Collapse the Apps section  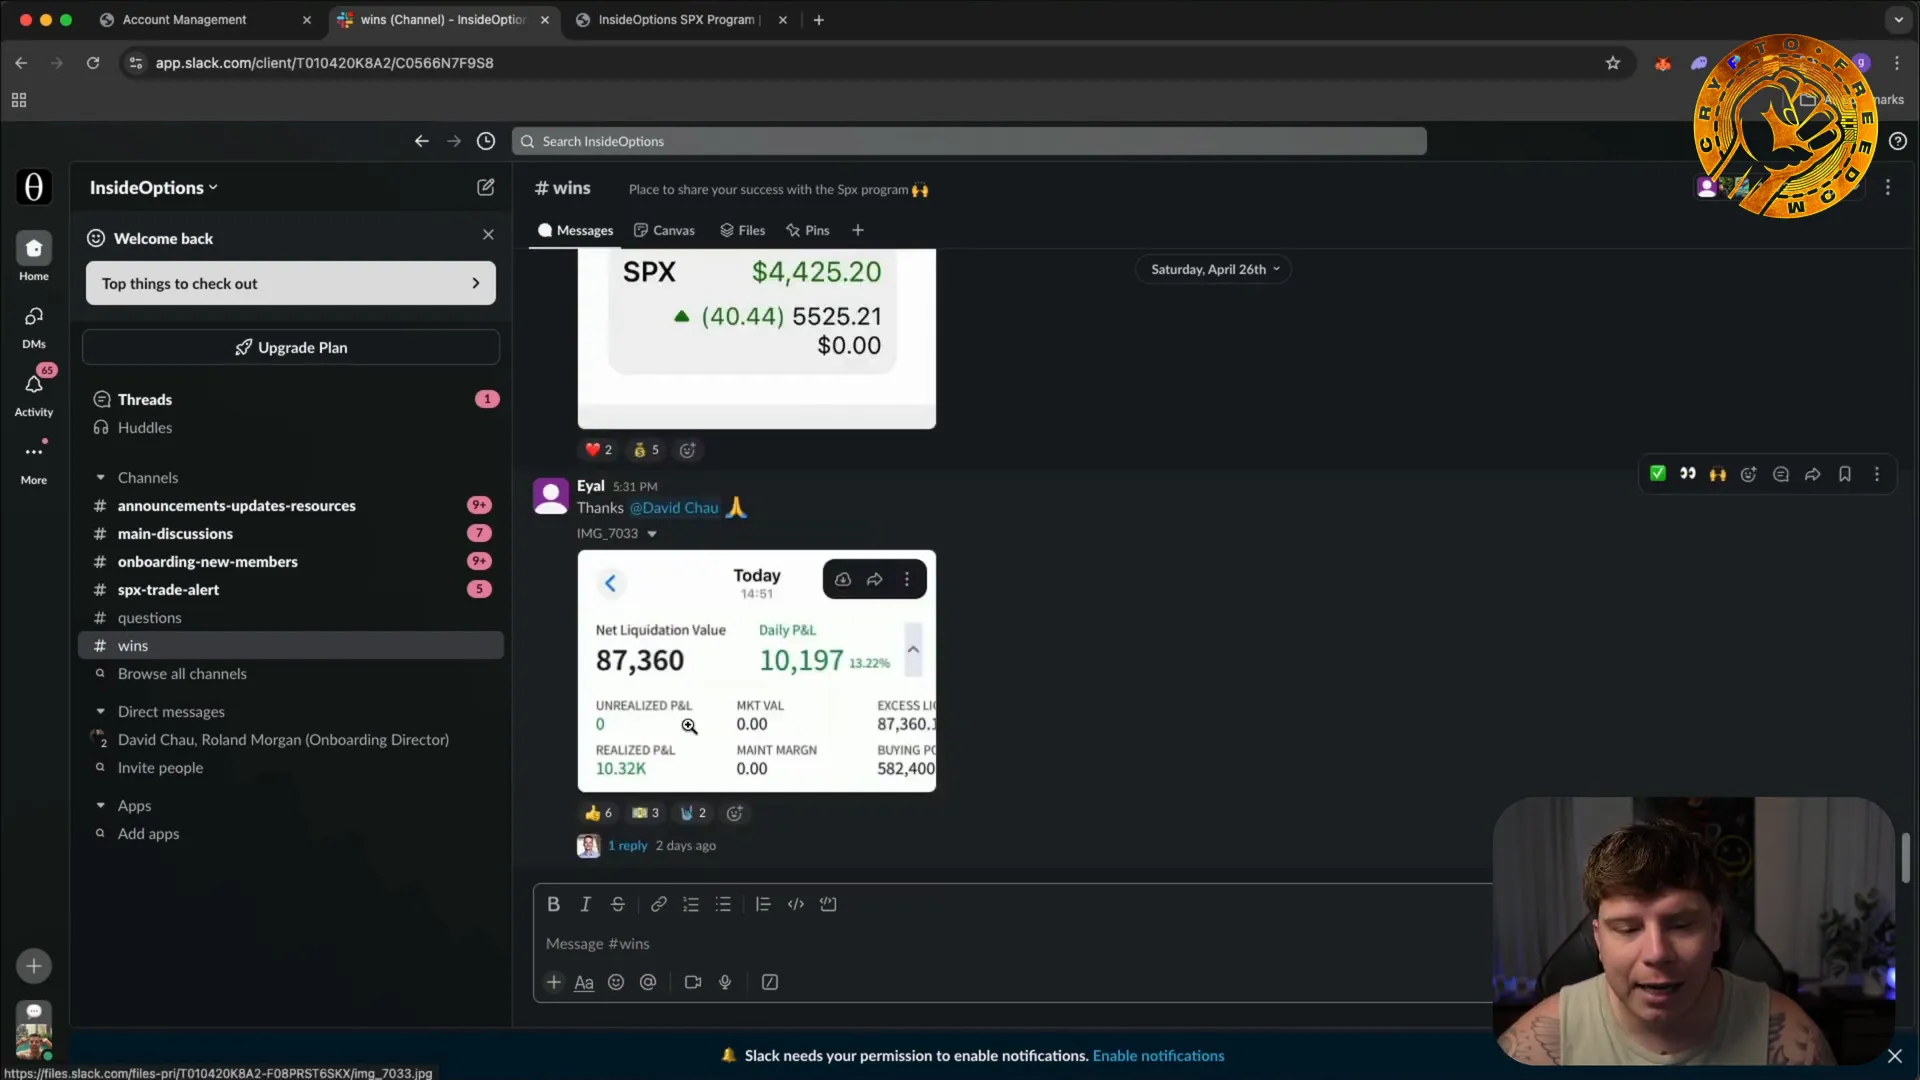101,806
